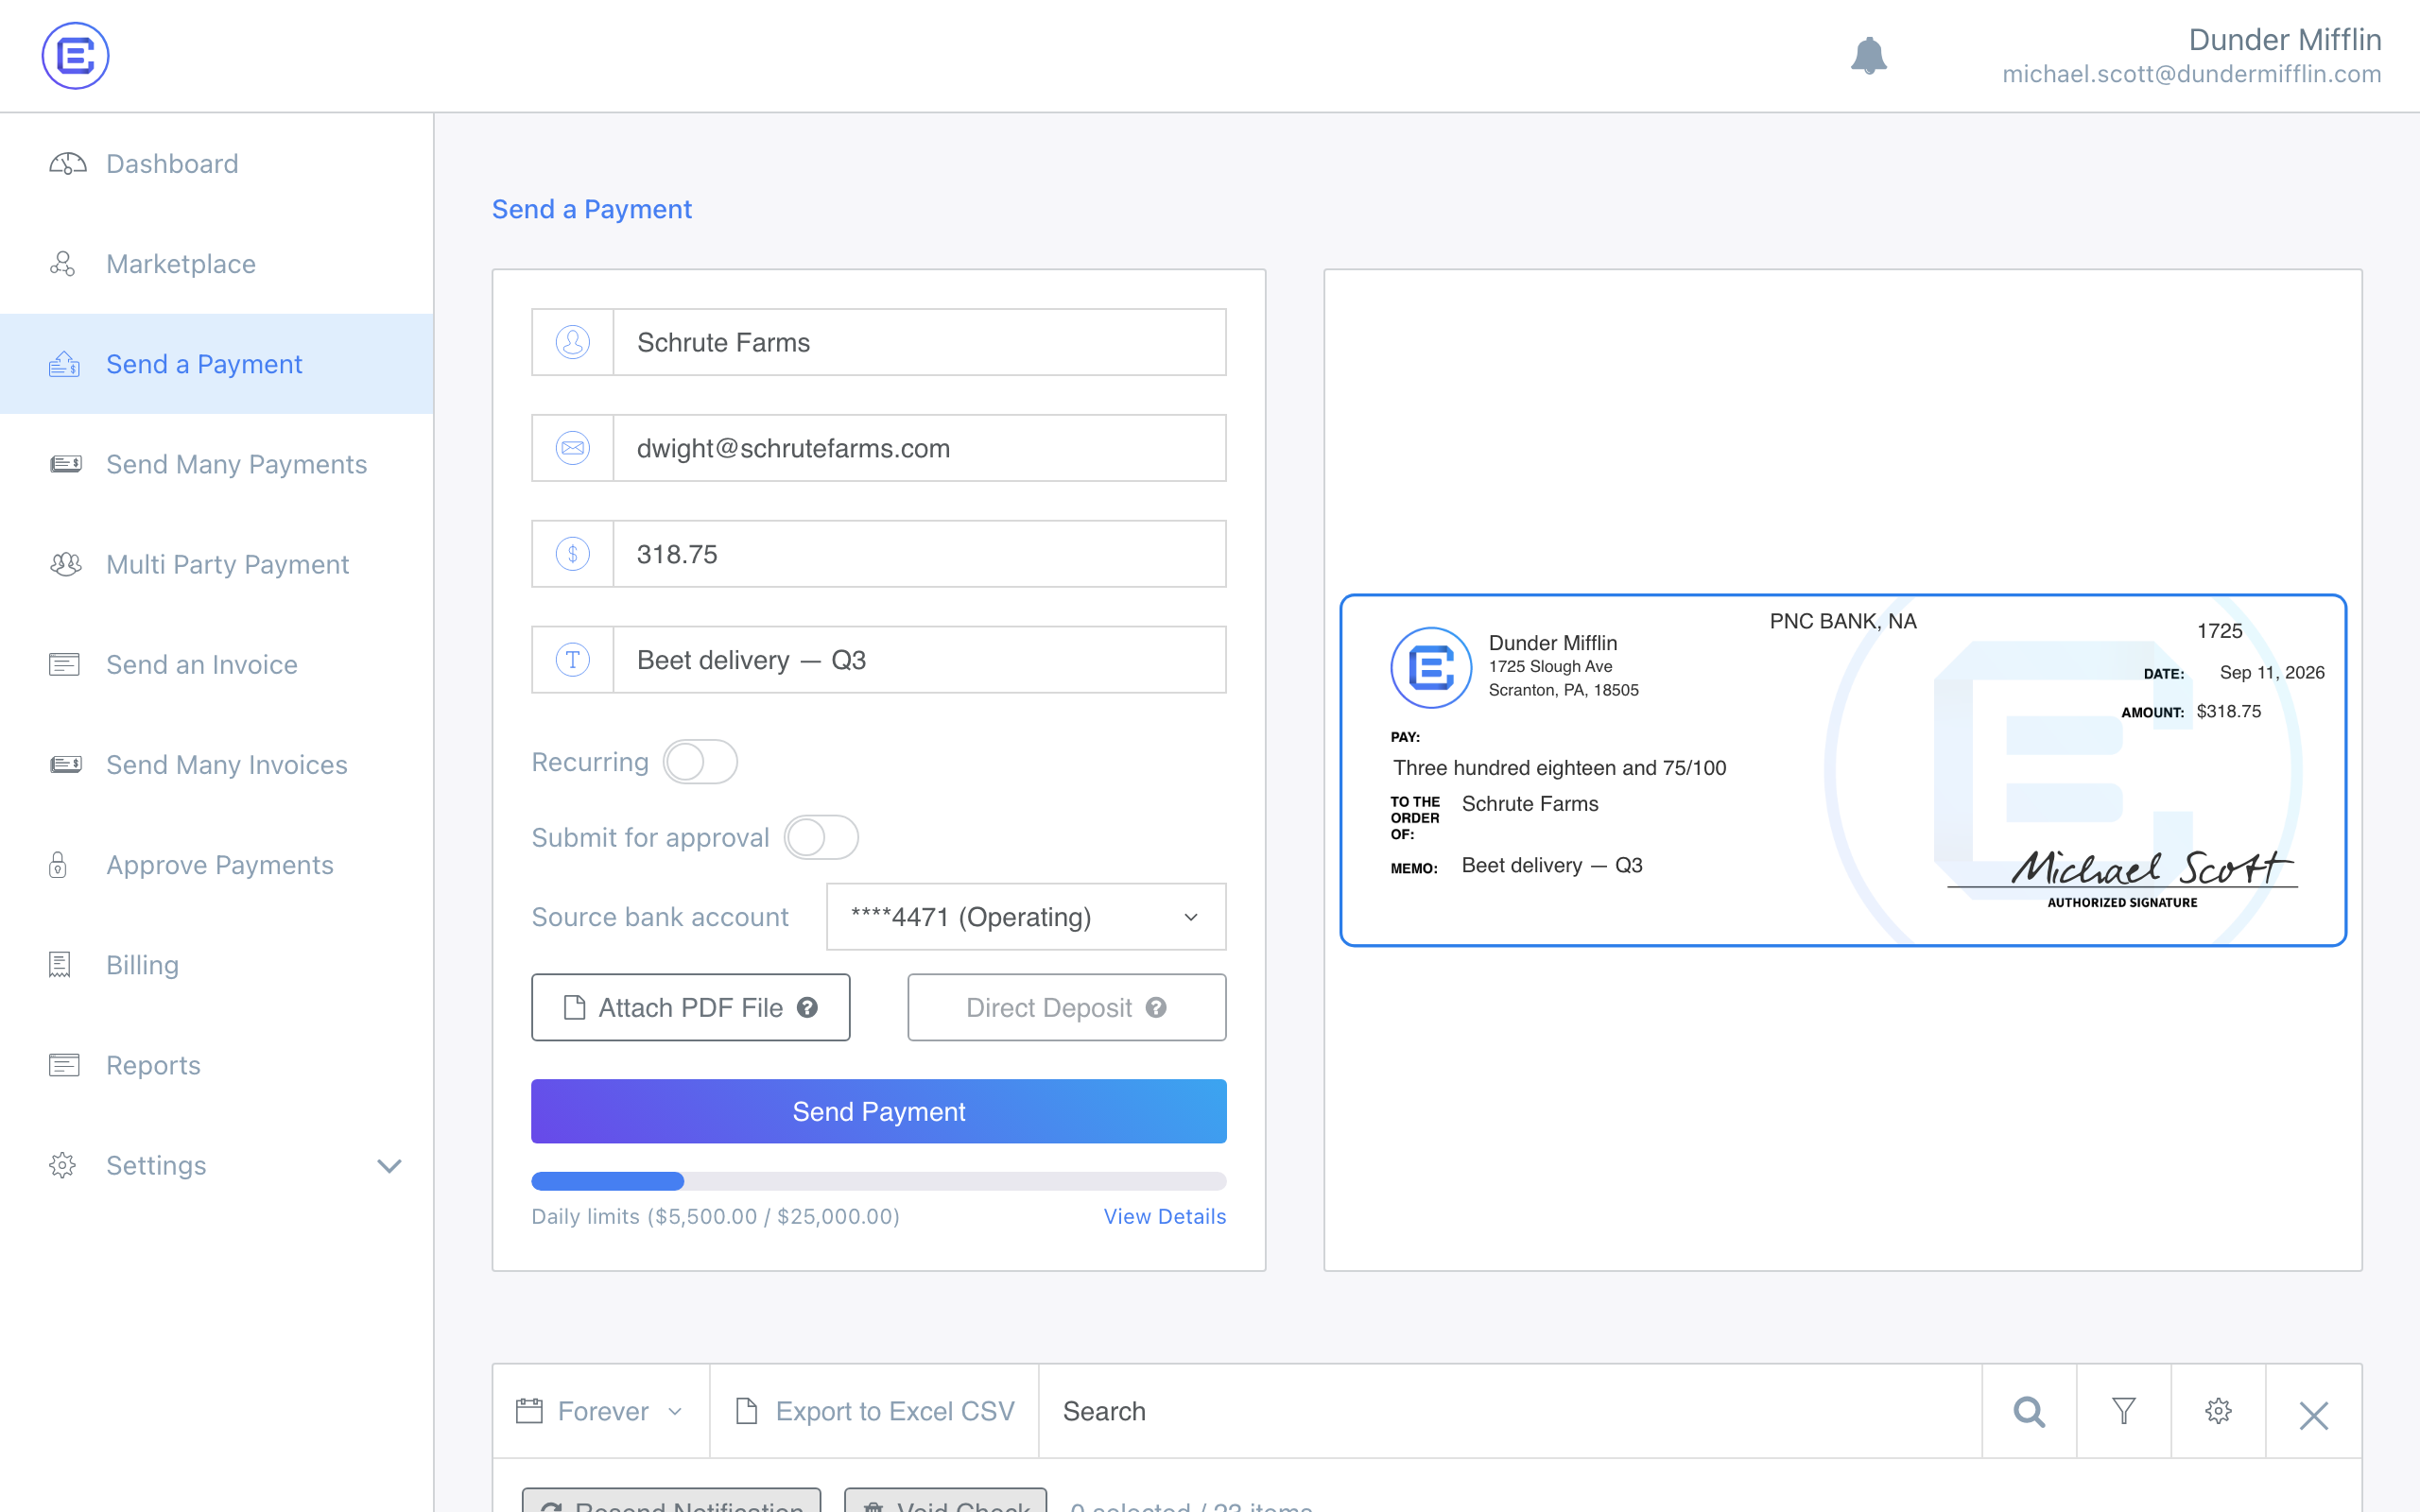The height and width of the screenshot is (1512, 2420).
Task: Click the Multi Party Payment icon
Action: click(x=66, y=564)
